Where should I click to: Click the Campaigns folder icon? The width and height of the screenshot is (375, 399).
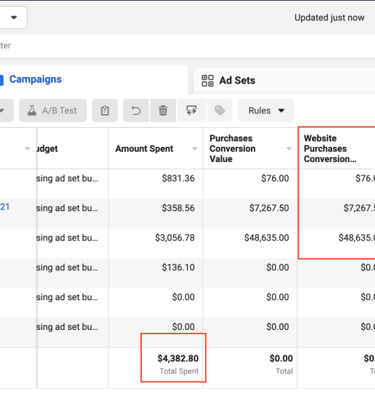pos(2,80)
